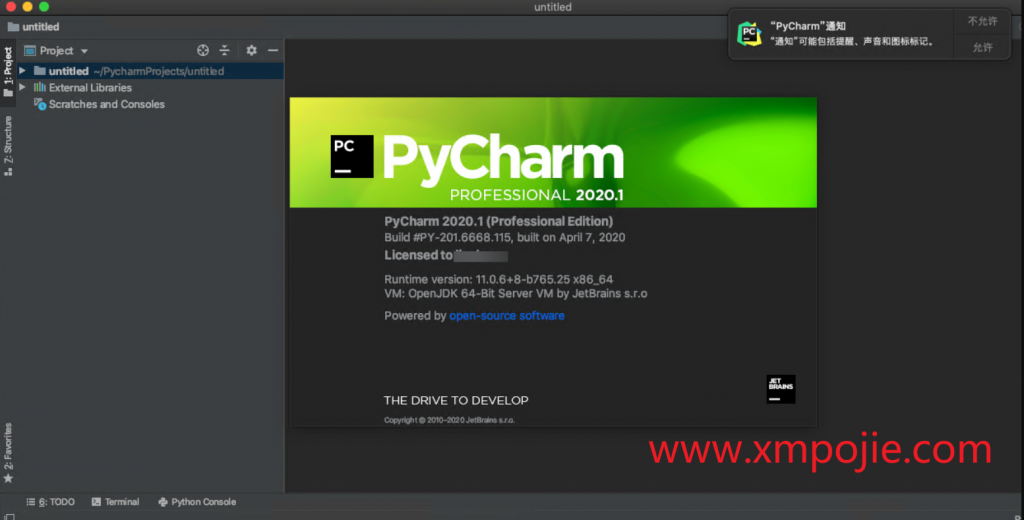Open the Python Console tool window
Screen dimensions: 1024x520
(197, 502)
